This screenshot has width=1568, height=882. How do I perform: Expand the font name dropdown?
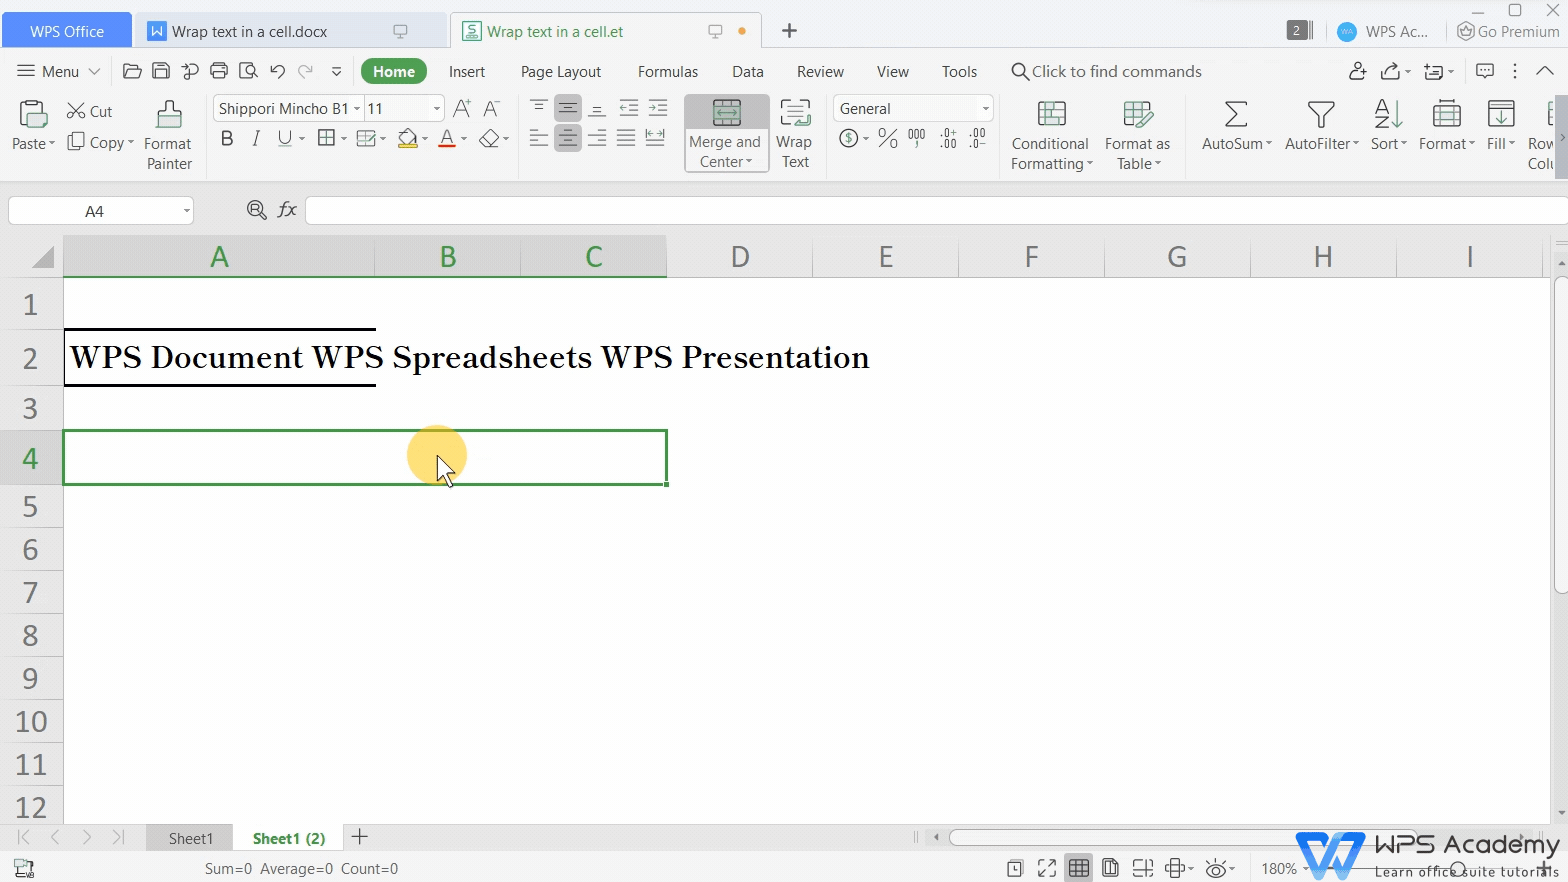tap(357, 108)
